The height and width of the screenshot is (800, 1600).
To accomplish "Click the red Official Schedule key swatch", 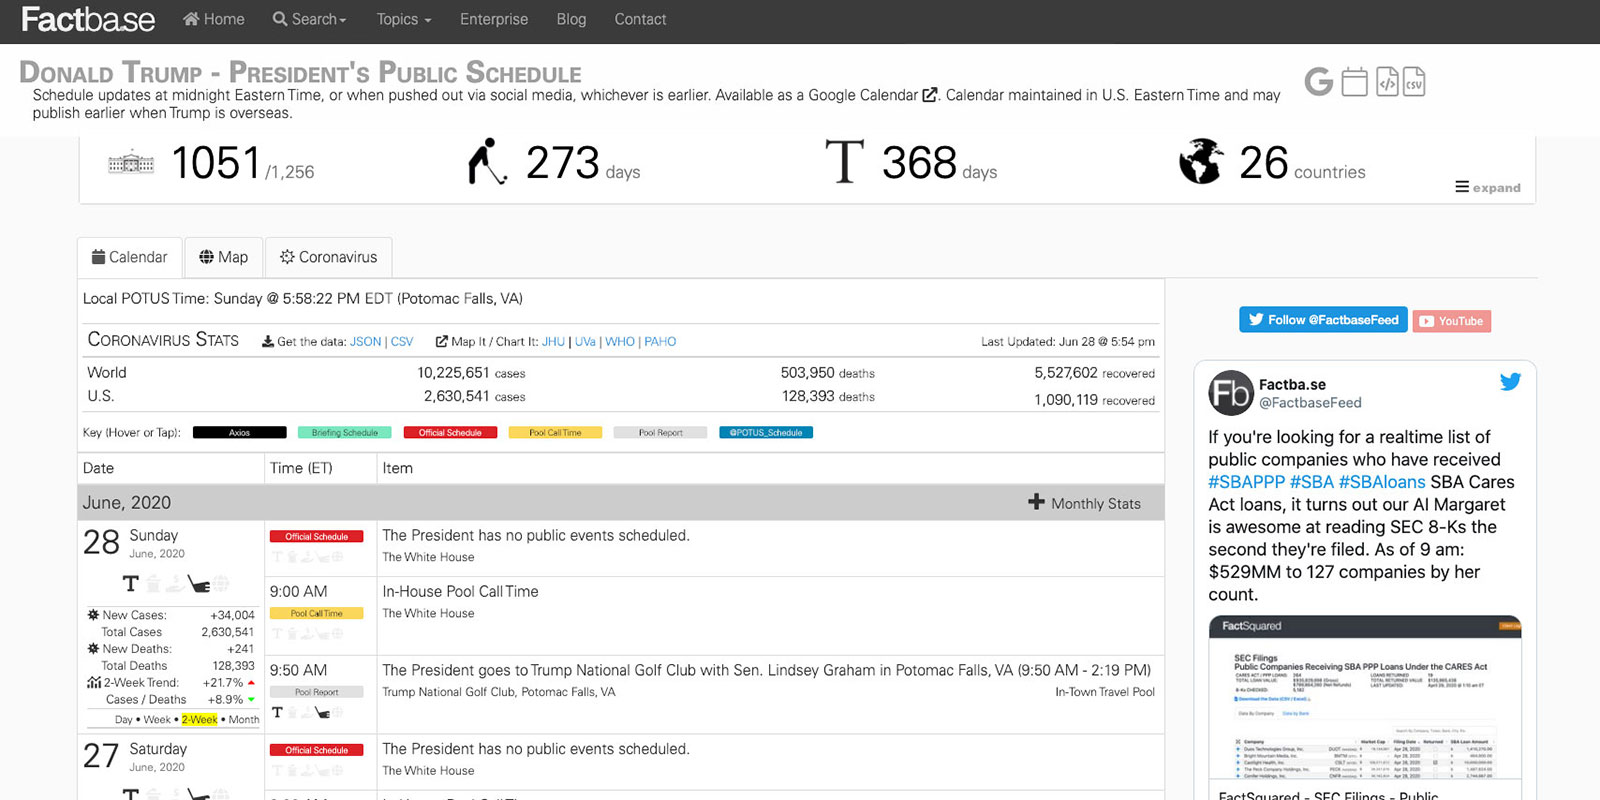I will pos(450,433).
